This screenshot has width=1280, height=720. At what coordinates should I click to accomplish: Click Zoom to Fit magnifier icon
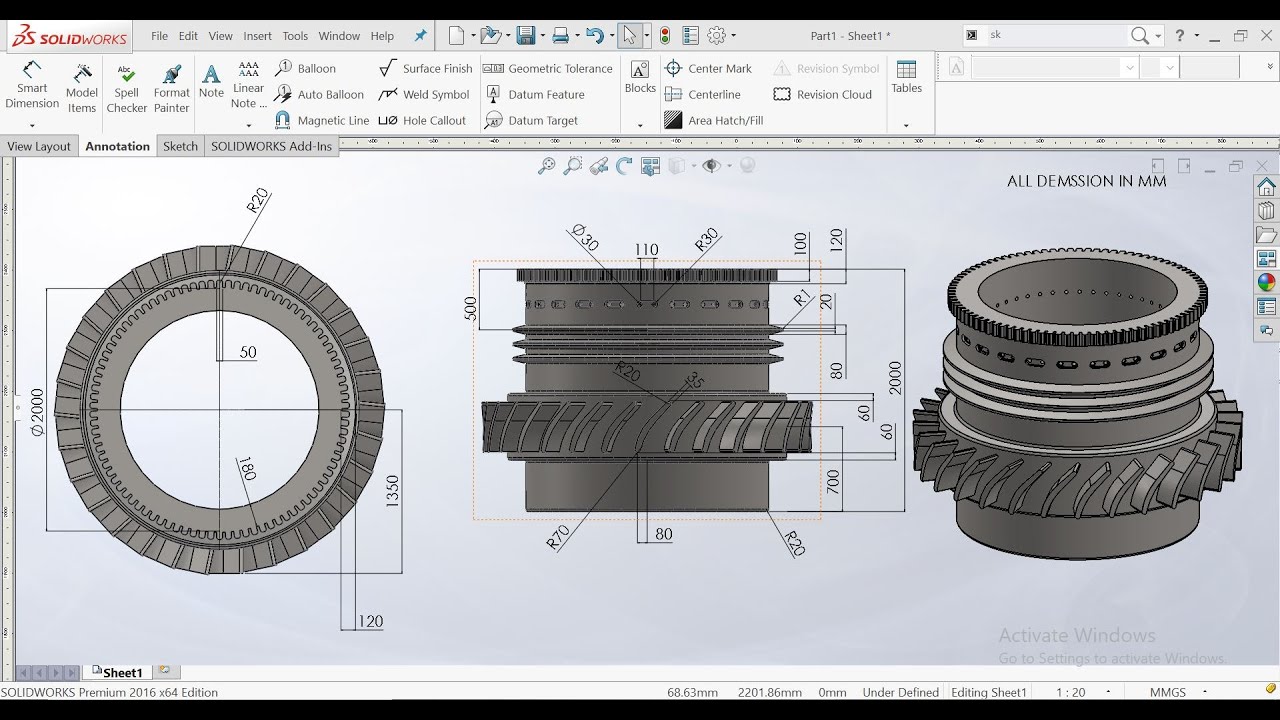546,166
